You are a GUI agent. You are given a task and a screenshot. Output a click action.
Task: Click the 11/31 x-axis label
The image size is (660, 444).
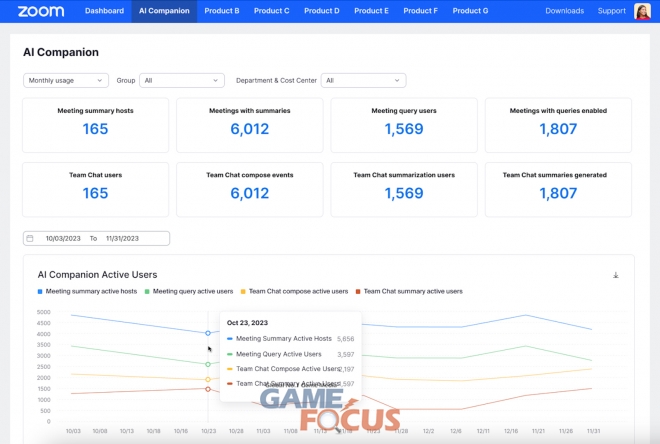(593, 431)
